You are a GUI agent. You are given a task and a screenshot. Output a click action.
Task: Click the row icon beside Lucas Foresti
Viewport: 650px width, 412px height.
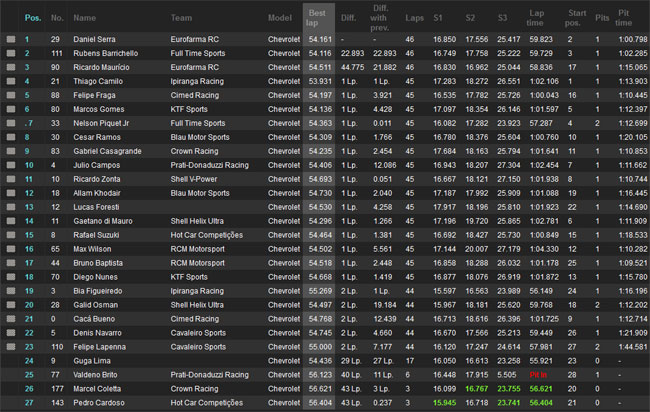coord(11,207)
